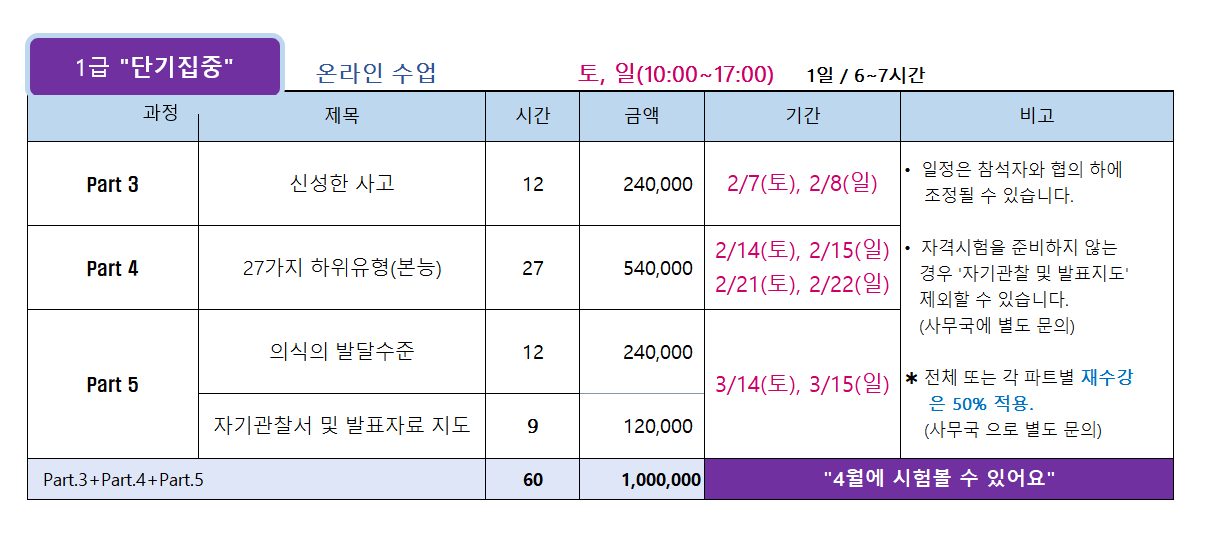Click the purple 1급 "단기집중" badge
Image resolution: width=1215 pixels, height=538 pixels.
pyautogui.click(x=154, y=67)
